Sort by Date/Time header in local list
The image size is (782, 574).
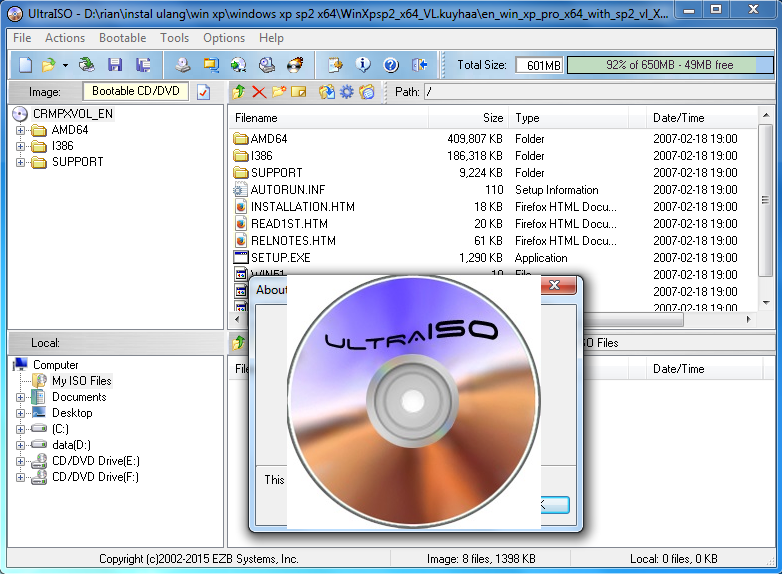(x=704, y=369)
